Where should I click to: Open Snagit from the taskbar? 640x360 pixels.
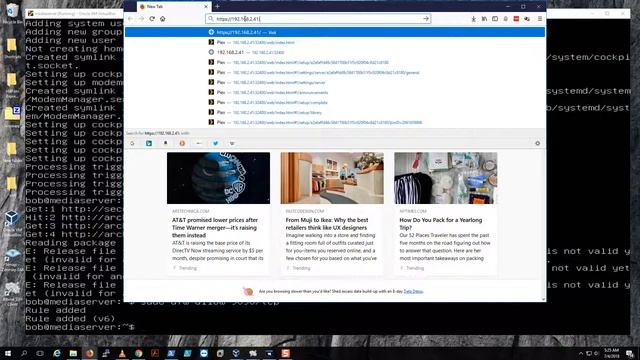pos(285,353)
